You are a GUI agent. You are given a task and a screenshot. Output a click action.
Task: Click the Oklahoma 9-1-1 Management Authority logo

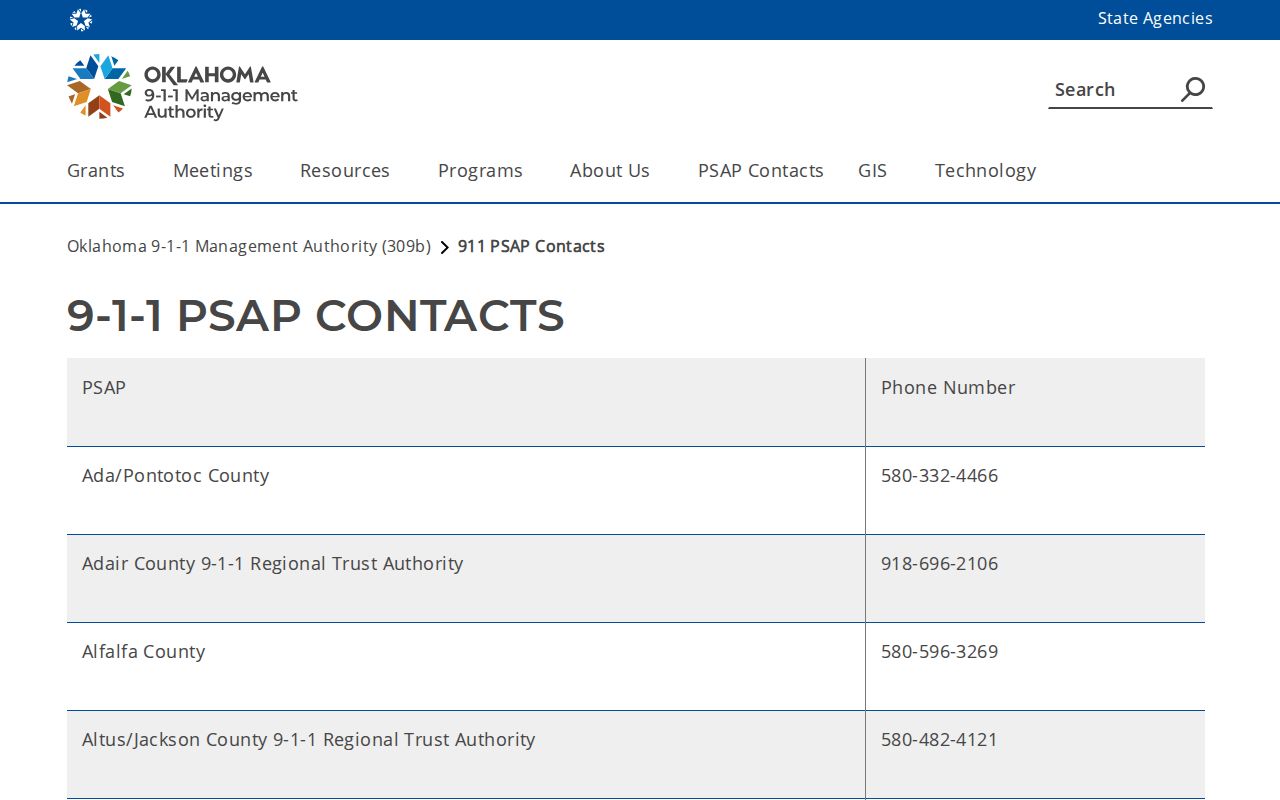click(x=183, y=87)
